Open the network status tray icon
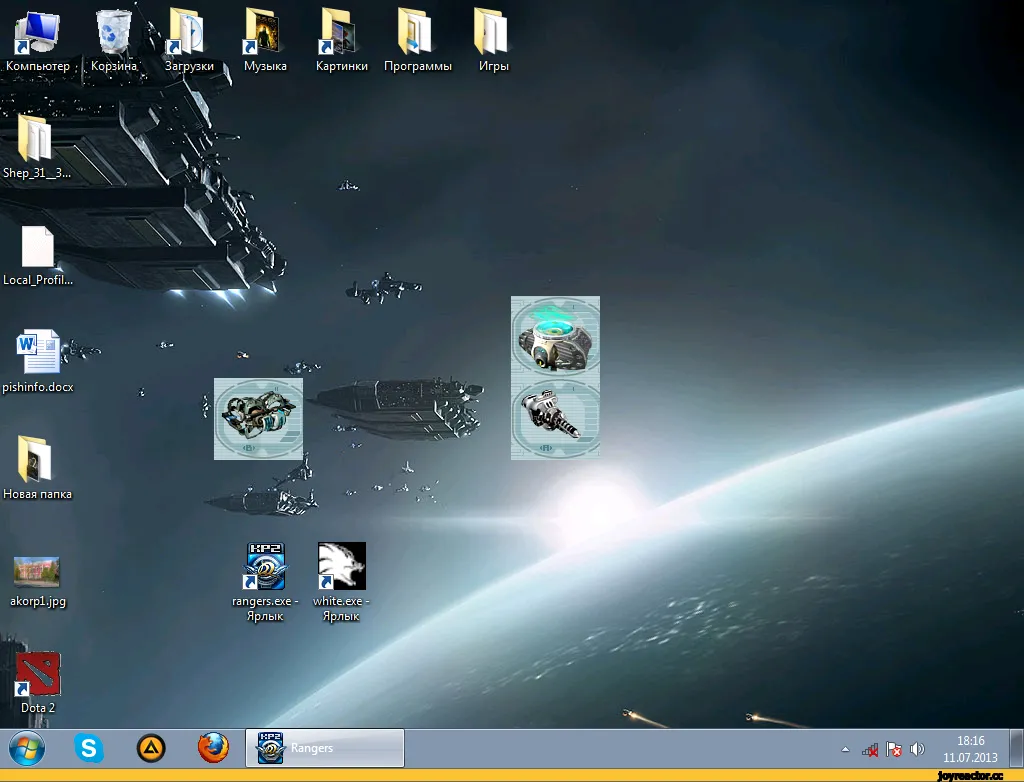Screen dimensions: 1024x782 tap(870, 749)
